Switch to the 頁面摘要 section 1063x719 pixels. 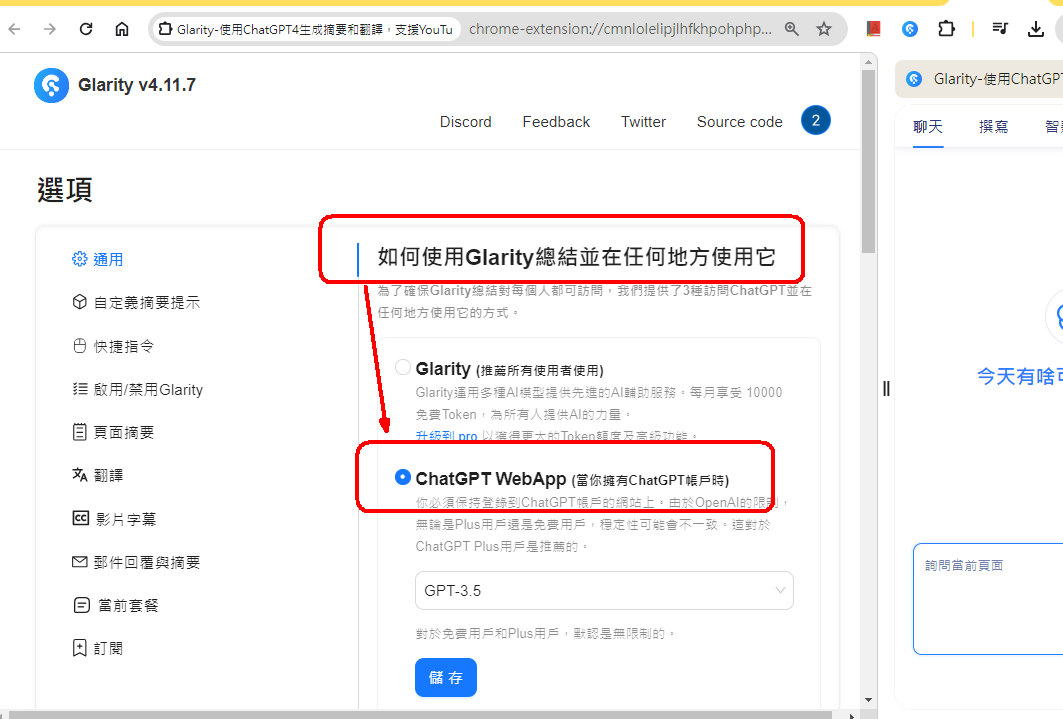point(113,432)
